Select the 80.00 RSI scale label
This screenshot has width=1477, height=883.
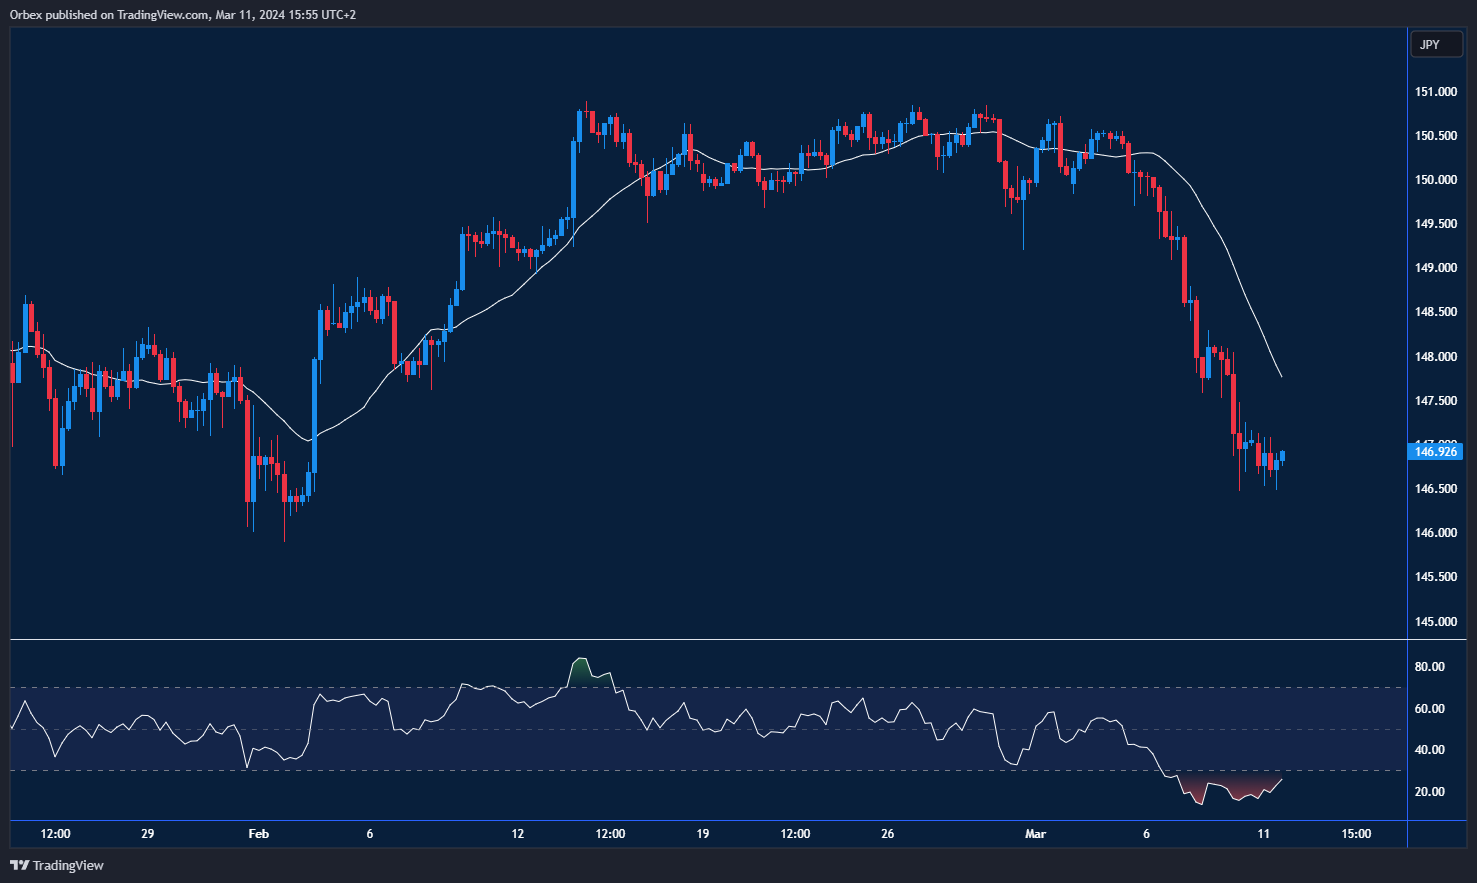(1429, 667)
